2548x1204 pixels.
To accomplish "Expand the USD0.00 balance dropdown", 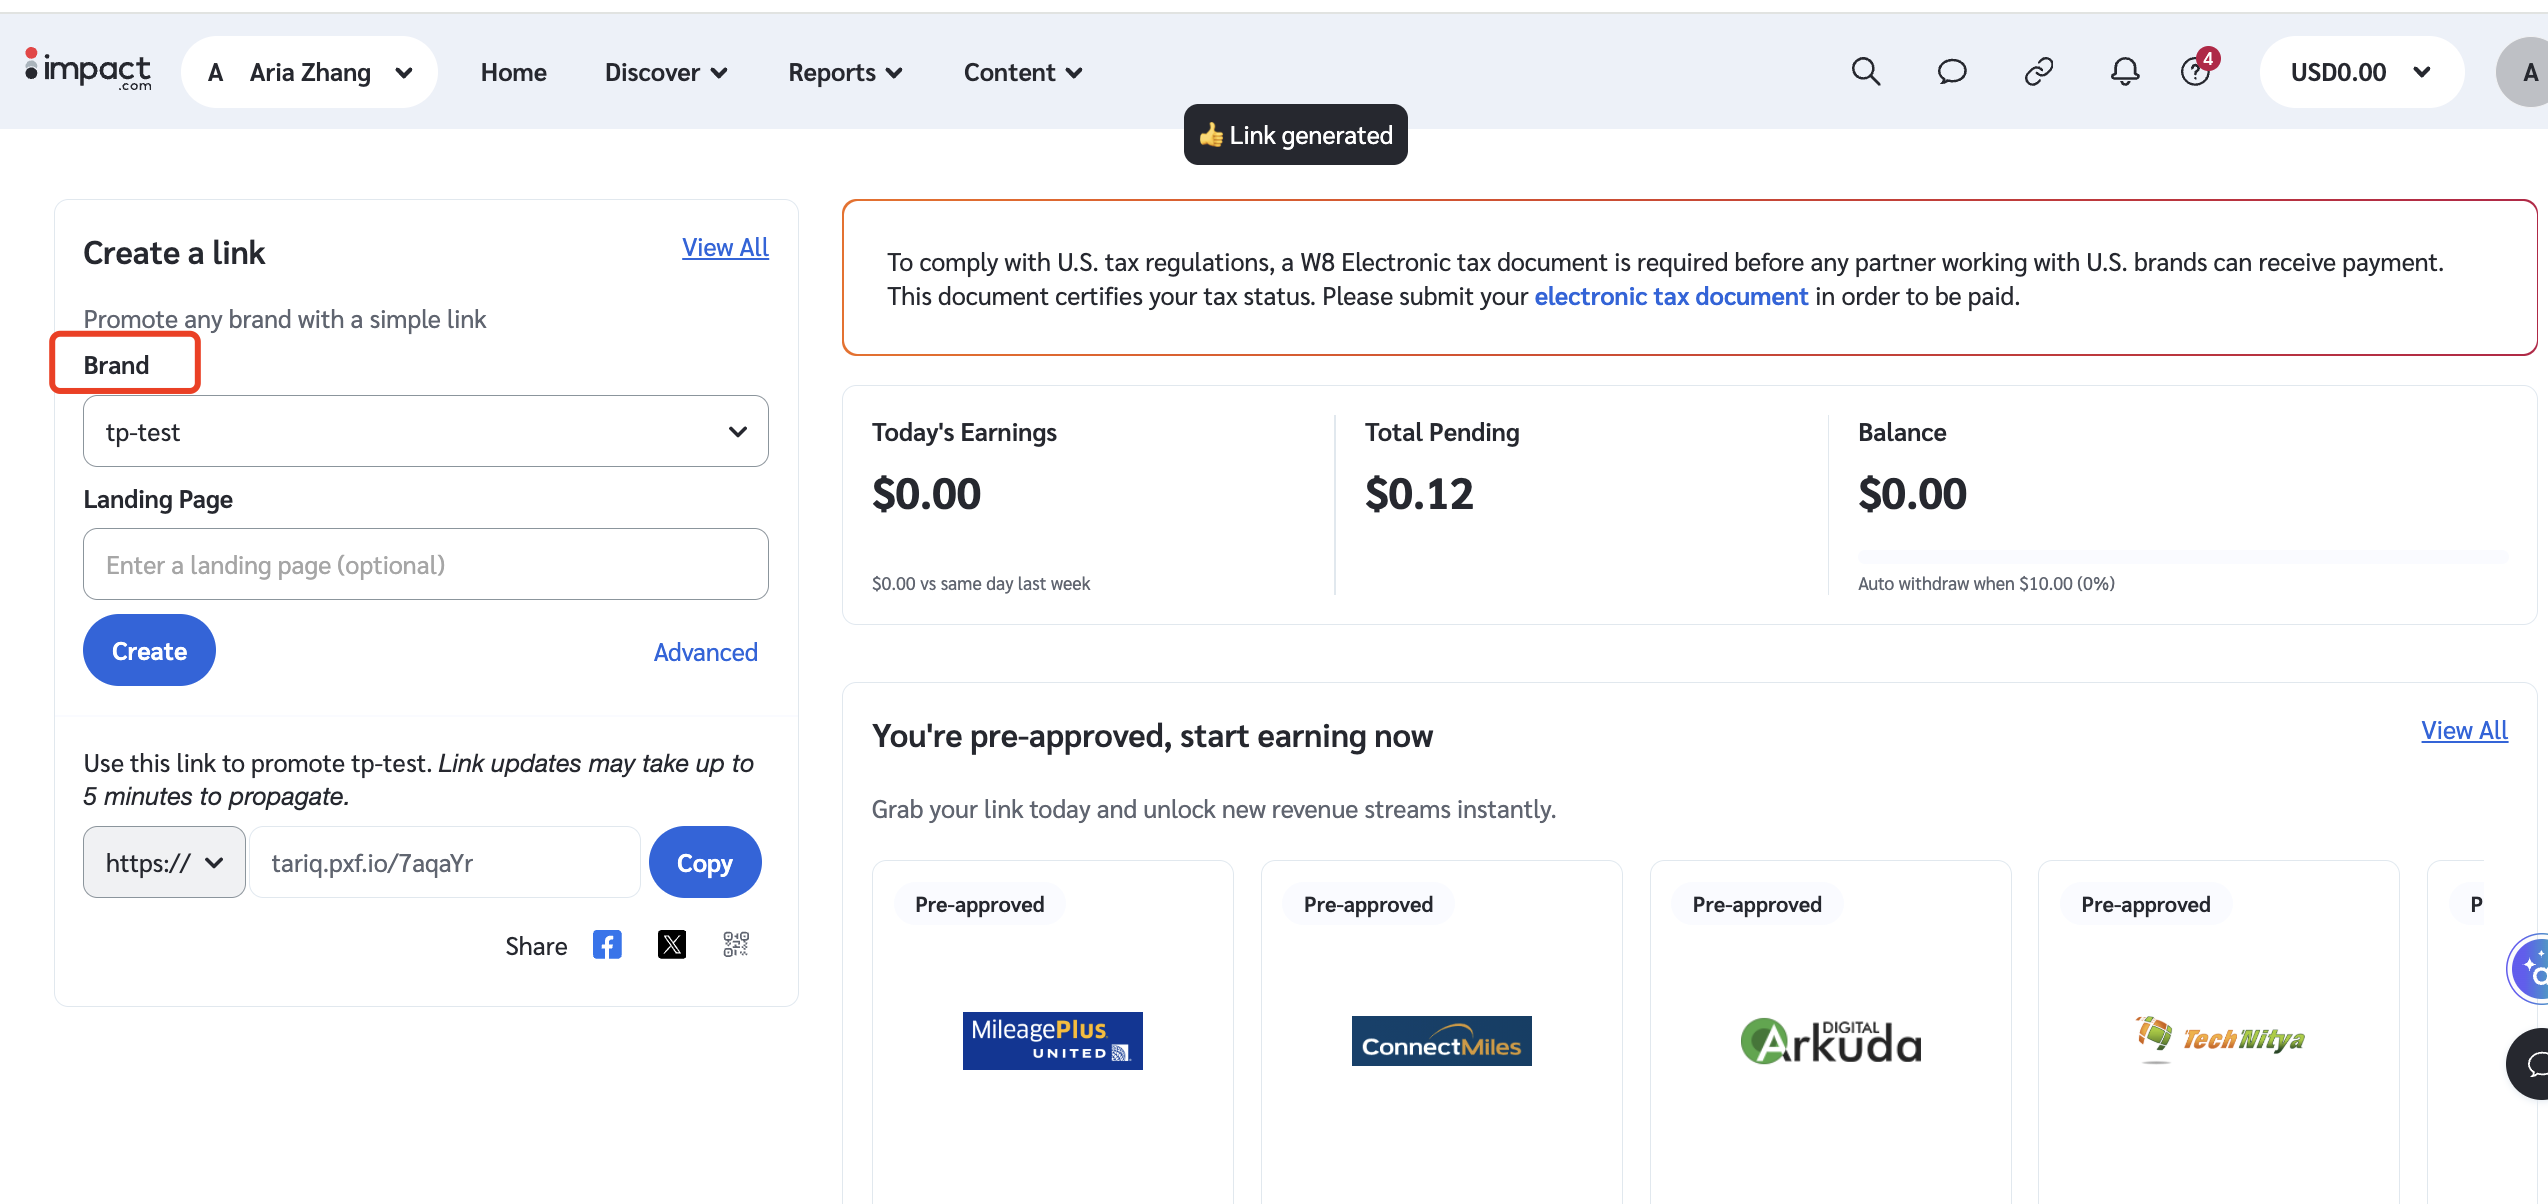I will (2361, 72).
